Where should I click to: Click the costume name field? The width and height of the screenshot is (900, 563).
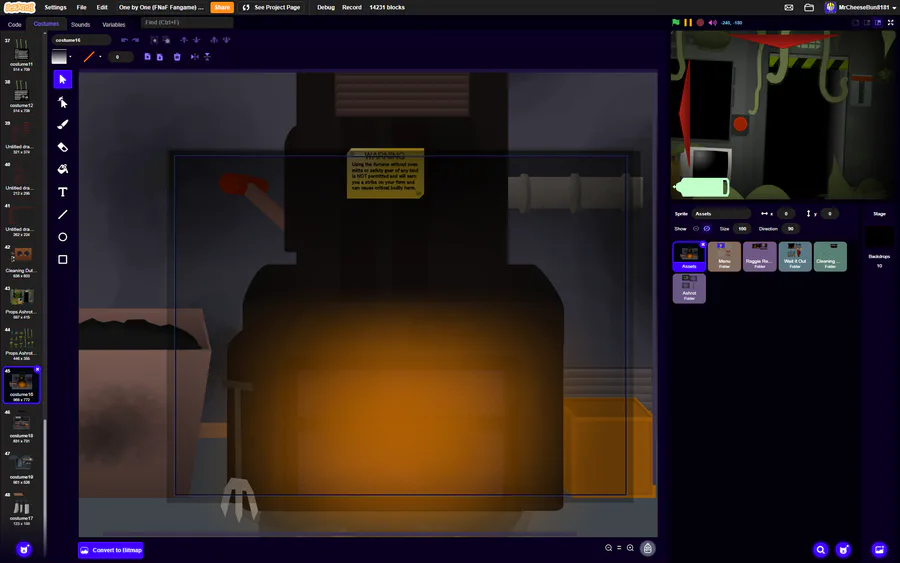click(81, 40)
